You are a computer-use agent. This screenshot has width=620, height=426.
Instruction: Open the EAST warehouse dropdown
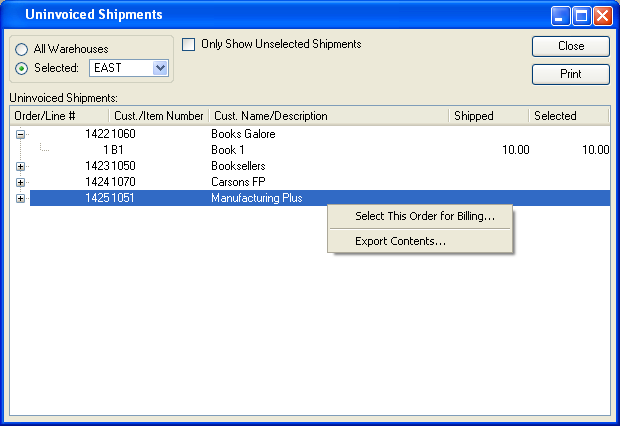point(160,68)
